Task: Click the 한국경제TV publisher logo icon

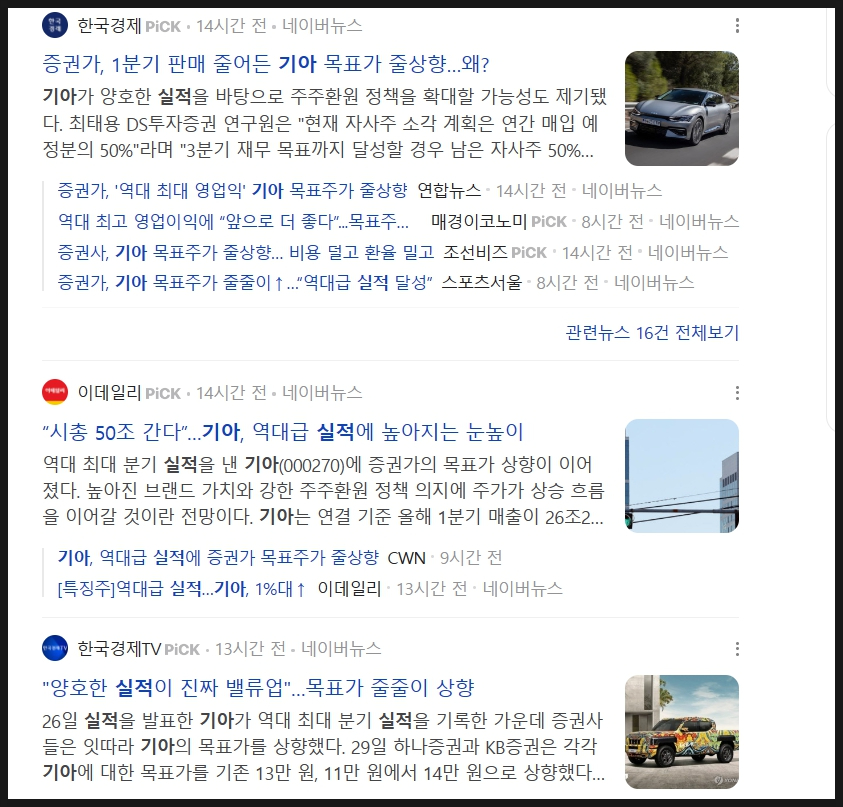Action: tap(55, 648)
